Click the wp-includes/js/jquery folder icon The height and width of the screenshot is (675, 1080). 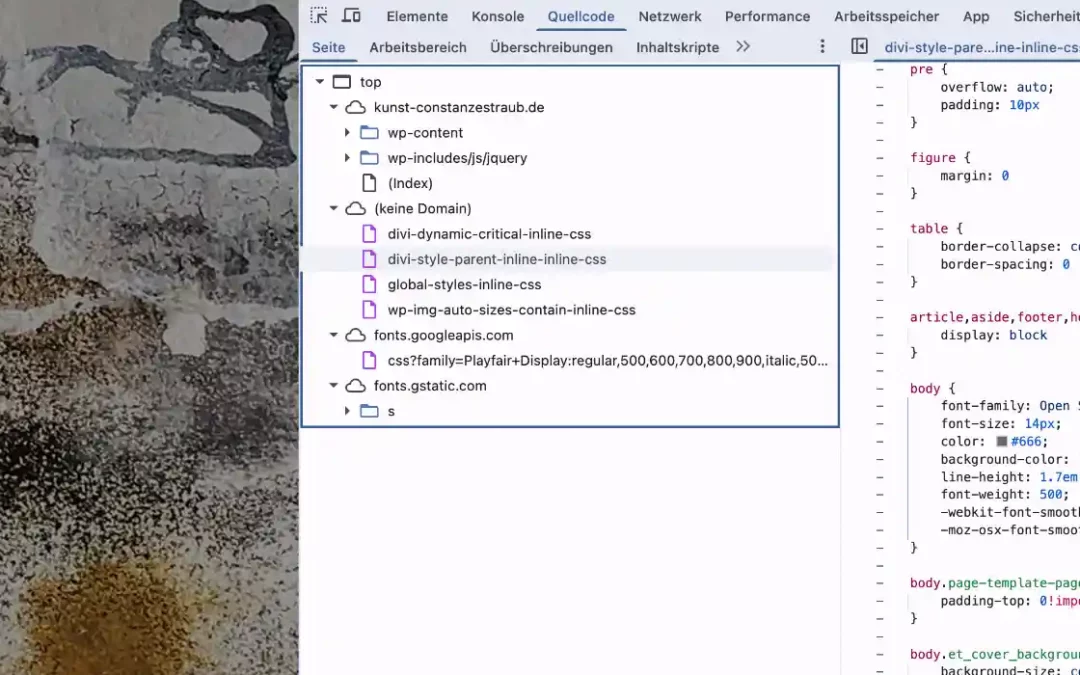pyautogui.click(x=370, y=158)
